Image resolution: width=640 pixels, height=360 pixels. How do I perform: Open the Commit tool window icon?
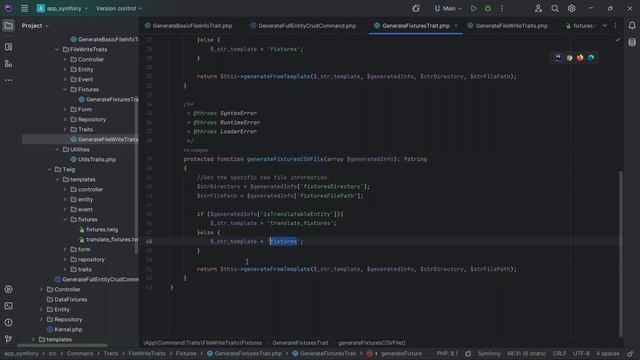pyautogui.click(x=8, y=47)
